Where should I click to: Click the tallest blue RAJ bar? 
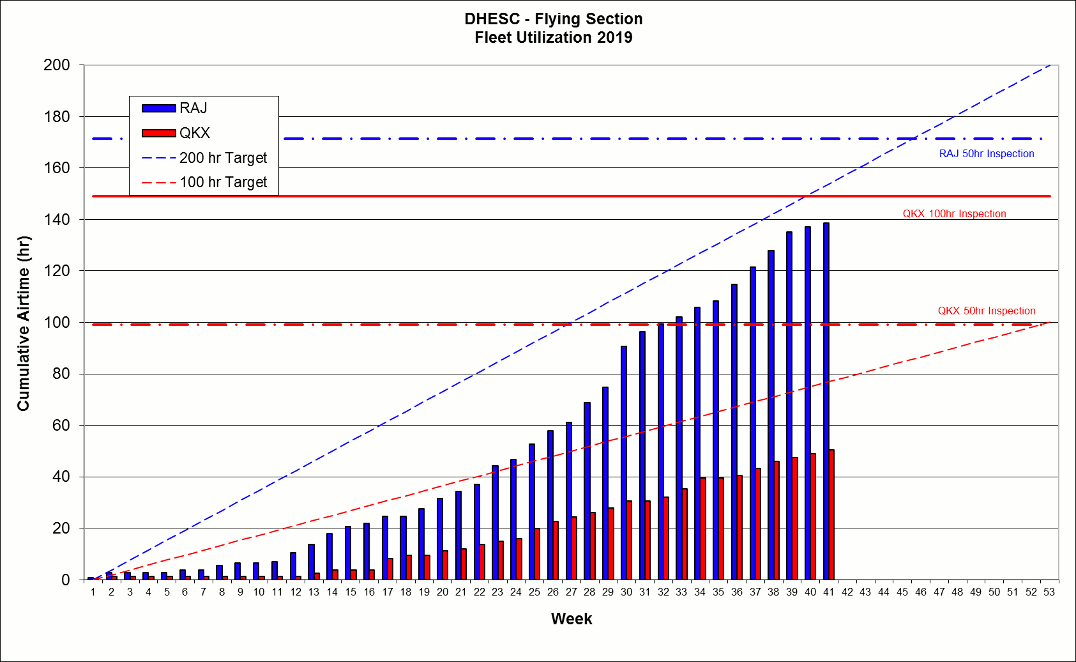(825, 400)
